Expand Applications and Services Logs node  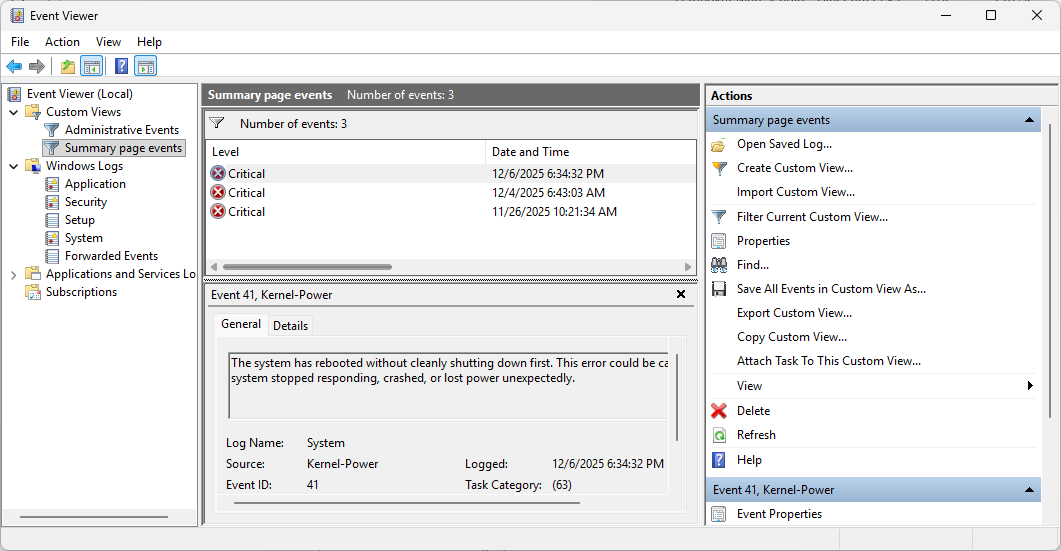point(14,274)
